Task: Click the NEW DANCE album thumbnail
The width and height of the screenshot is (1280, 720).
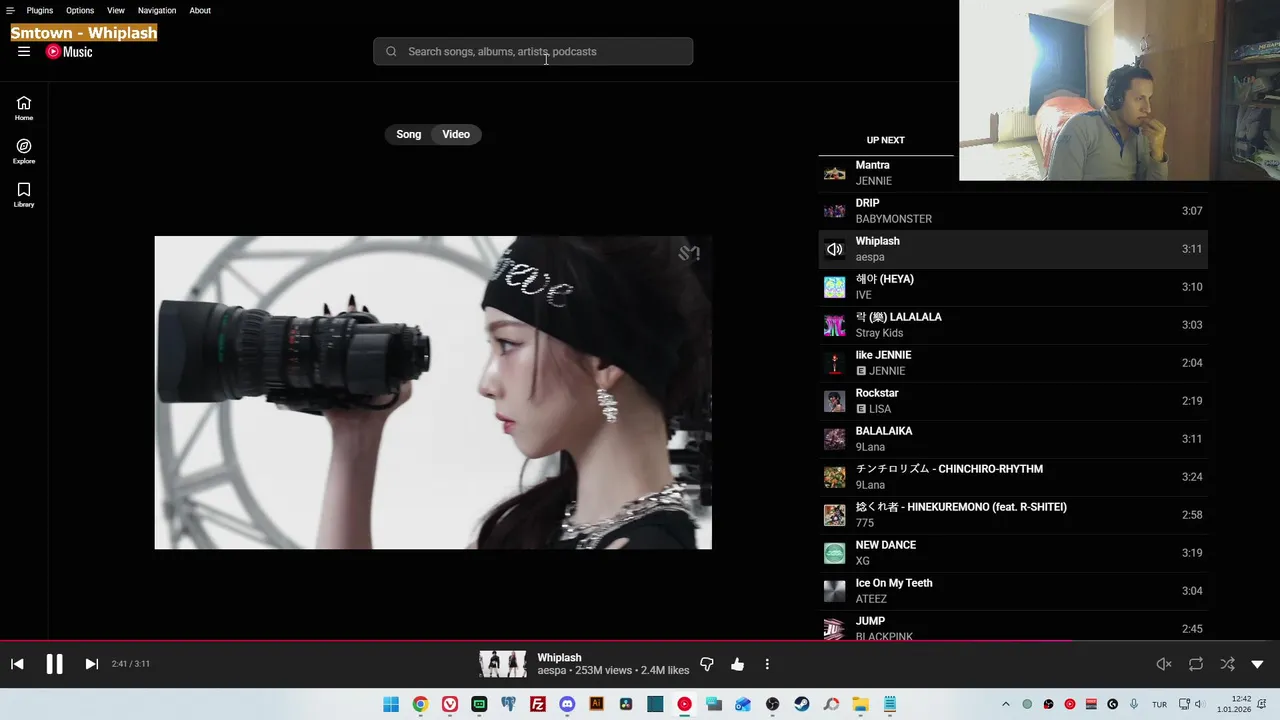Action: click(834, 553)
